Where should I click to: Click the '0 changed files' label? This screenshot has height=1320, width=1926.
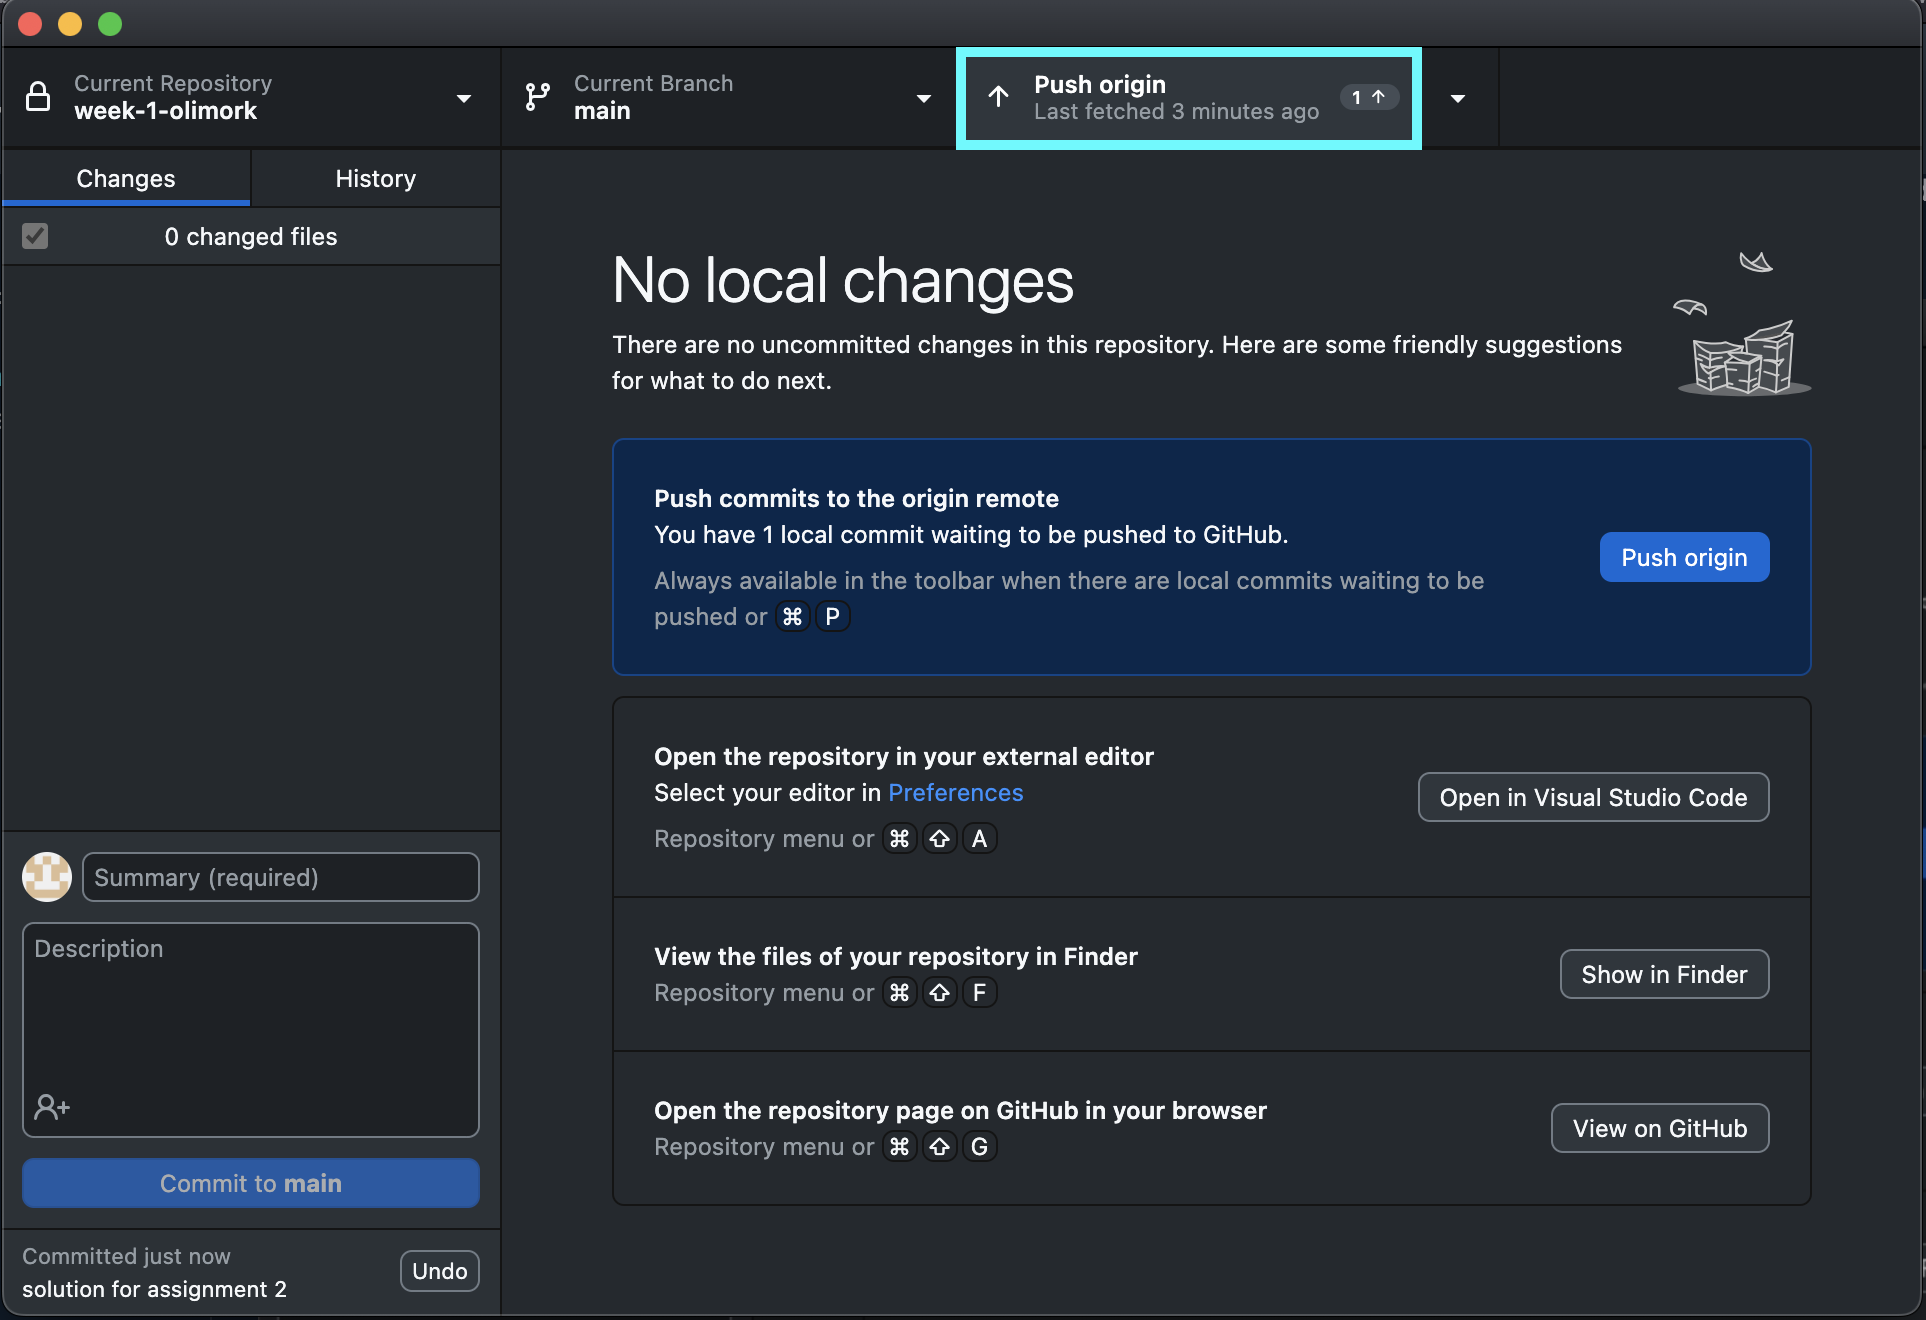tap(251, 236)
